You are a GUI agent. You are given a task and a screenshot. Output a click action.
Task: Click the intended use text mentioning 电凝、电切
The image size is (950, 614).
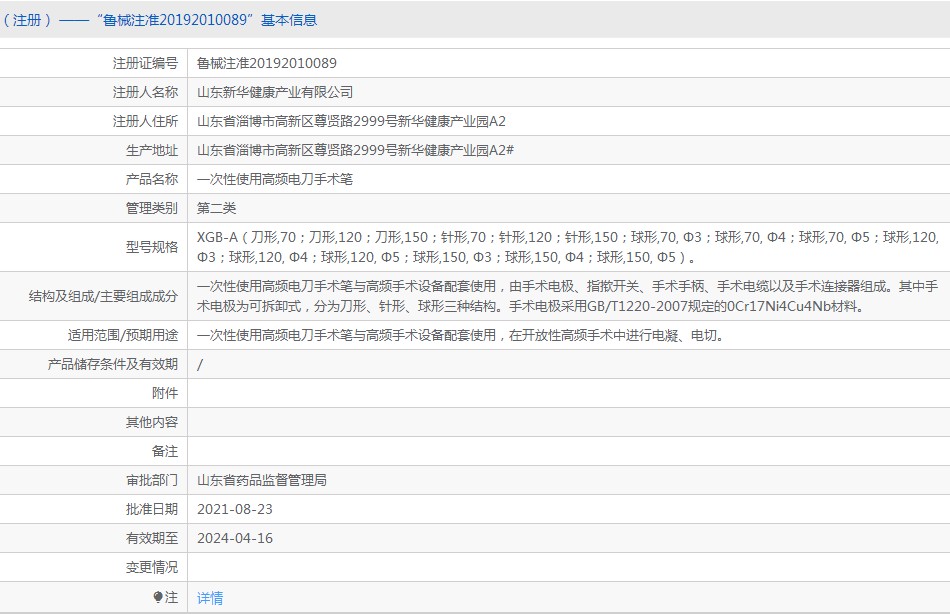tap(460, 335)
